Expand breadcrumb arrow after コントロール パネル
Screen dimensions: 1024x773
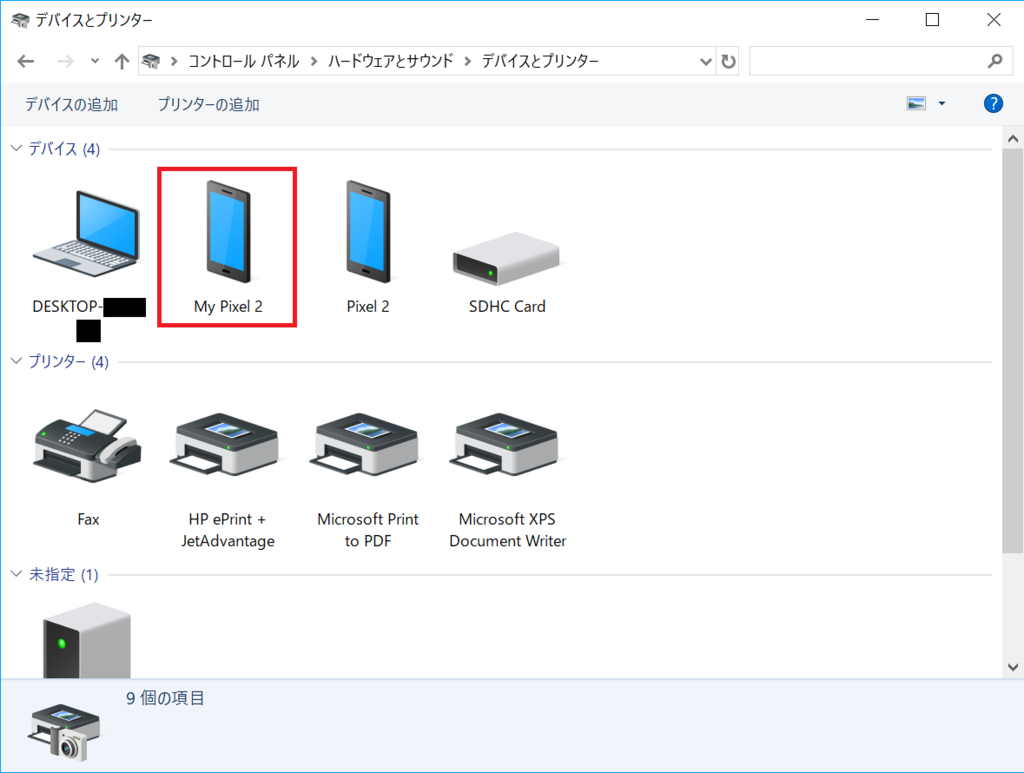(314, 61)
